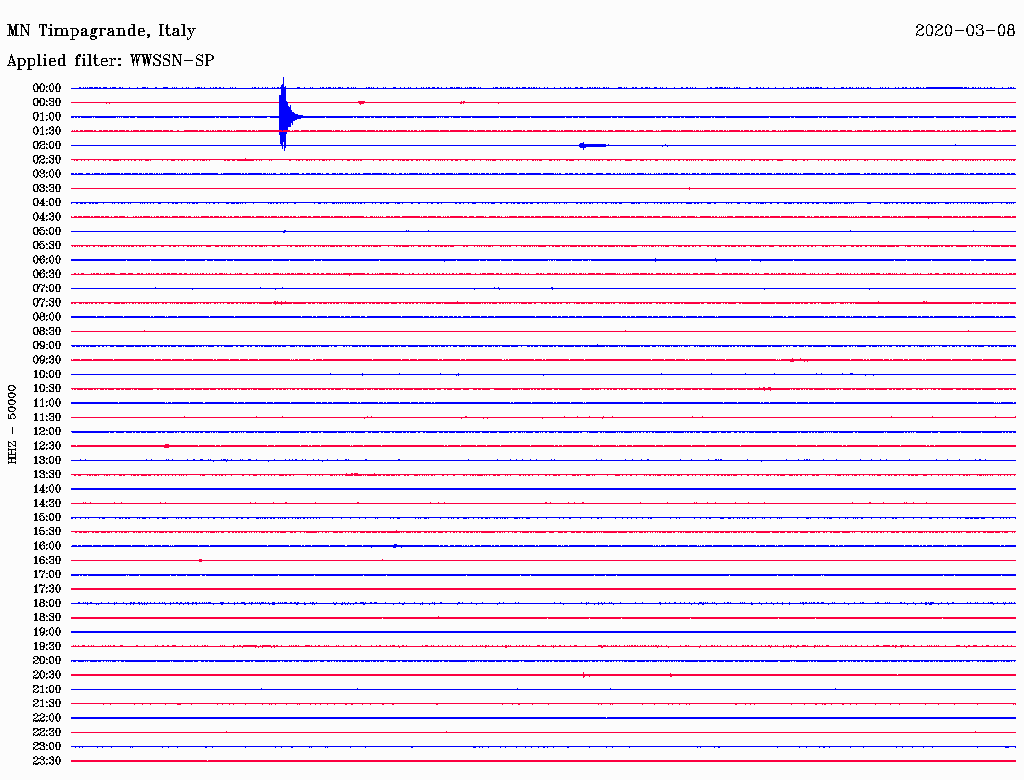Click the red spike on 20:30 trace

pos(584,675)
